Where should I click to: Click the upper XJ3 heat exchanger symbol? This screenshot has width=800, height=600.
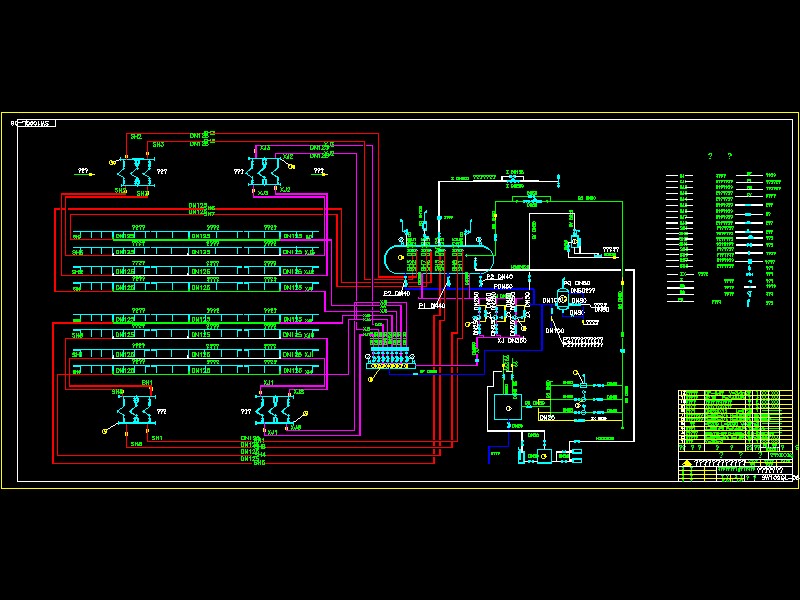(267, 170)
